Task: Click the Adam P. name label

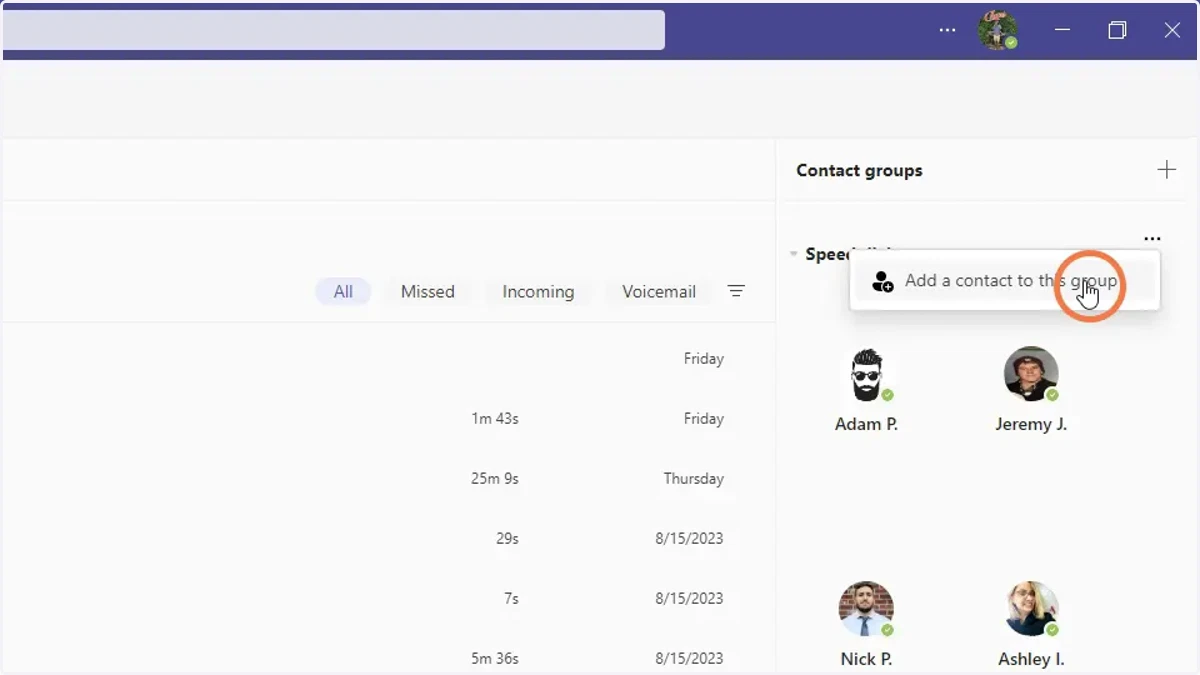Action: click(x=866, y=424)
